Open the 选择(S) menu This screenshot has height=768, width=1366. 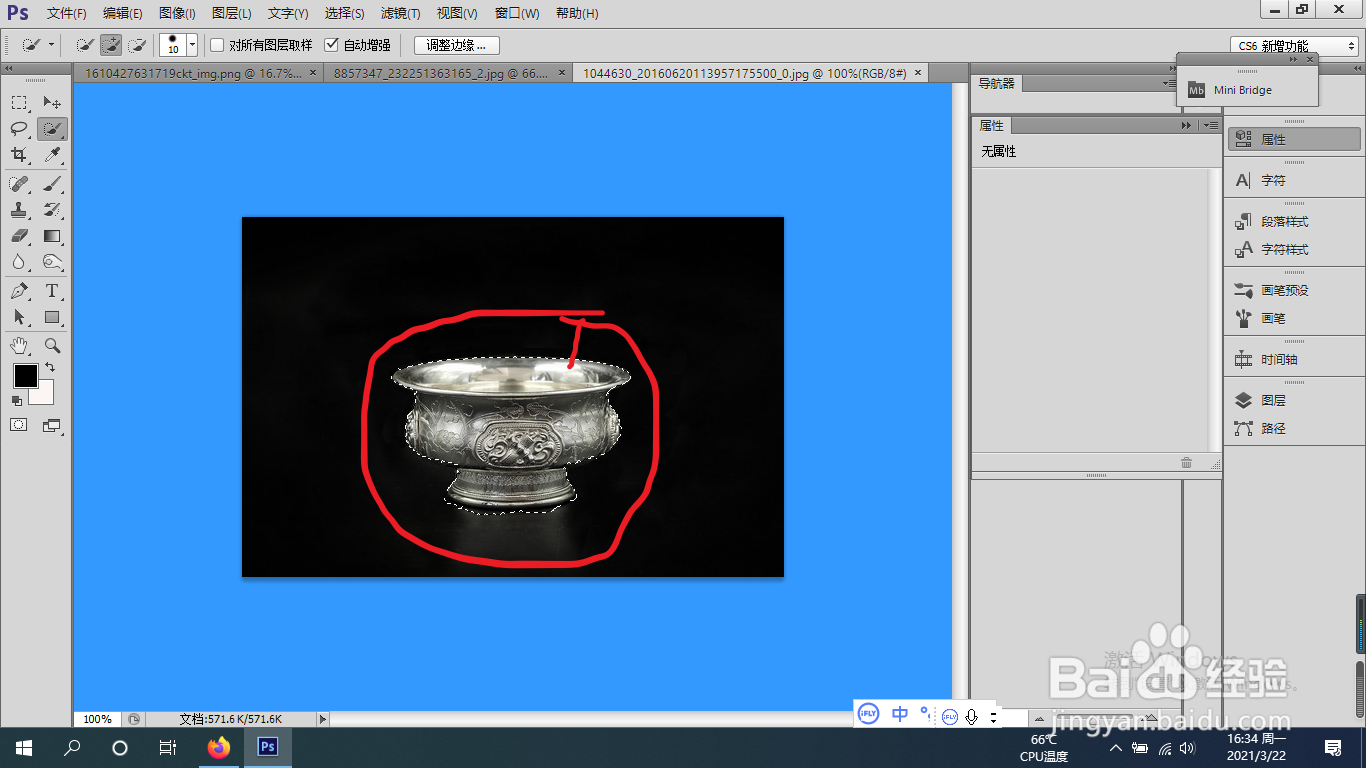tap(345, 13)
